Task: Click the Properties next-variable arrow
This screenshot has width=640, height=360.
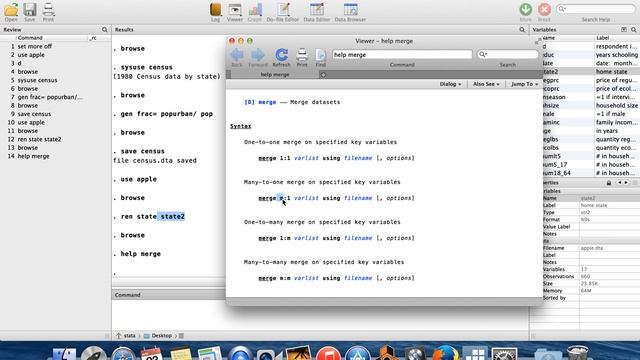Action: [627, 183]
